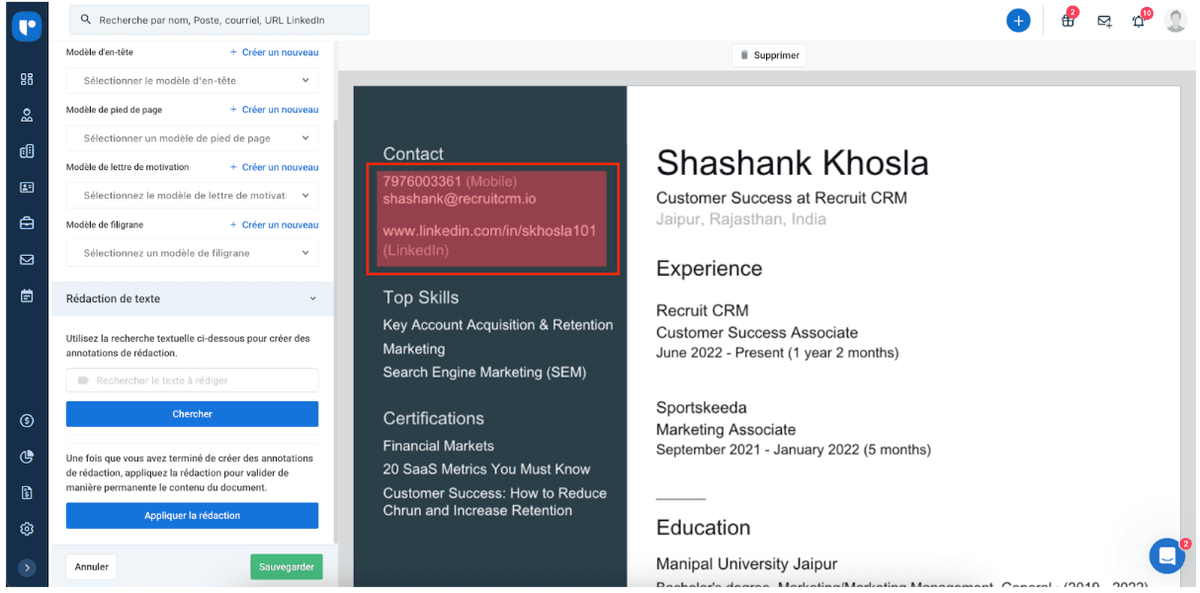Screen dimensions: 1200x593
Task: Open the 'Sélectionner le modèle d'en-tête' dropdown
Action: pyautogui.click(x=192, y=81)
